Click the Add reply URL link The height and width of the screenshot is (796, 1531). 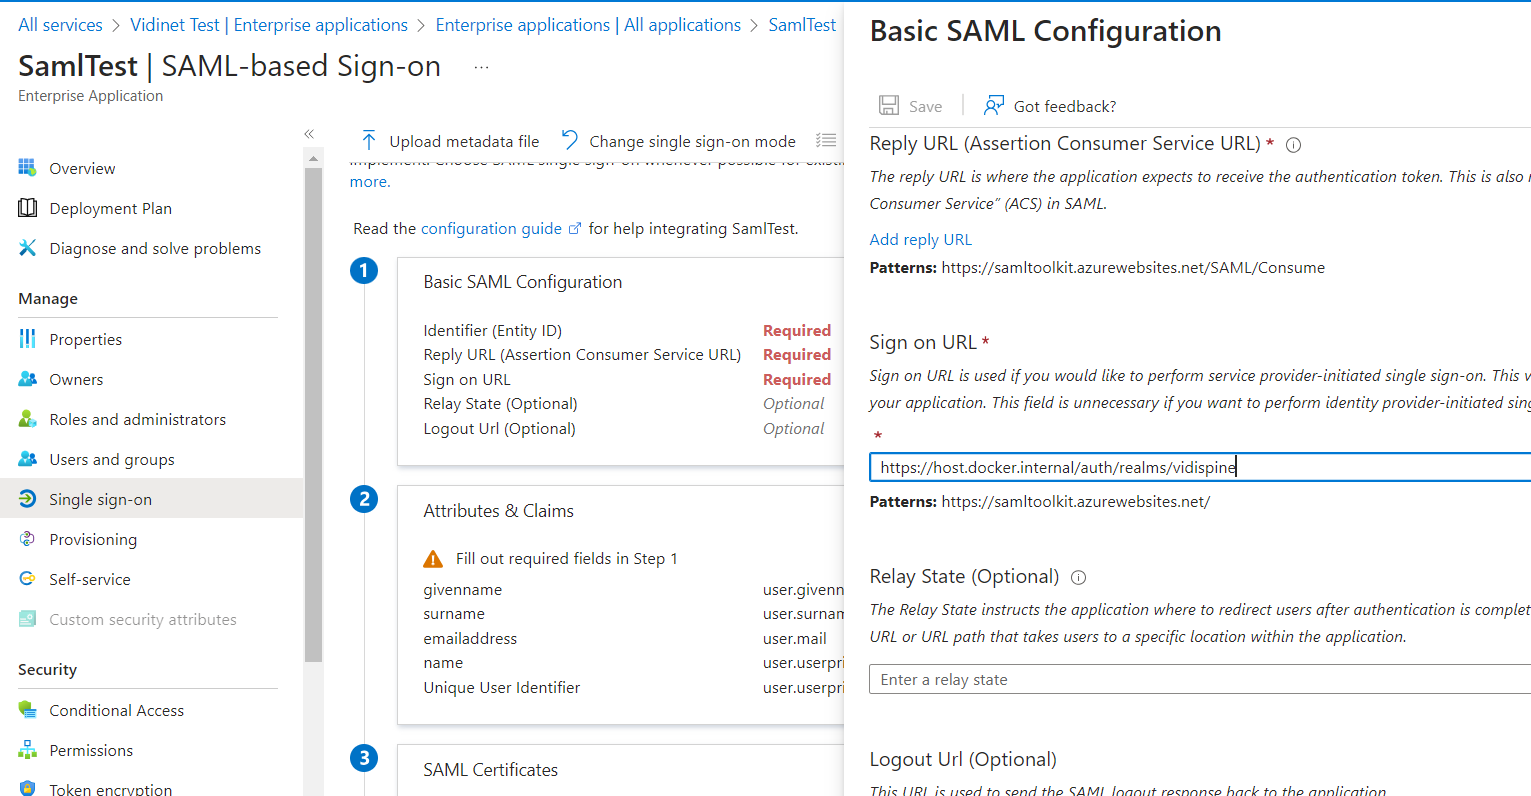[x=920, y=239]
